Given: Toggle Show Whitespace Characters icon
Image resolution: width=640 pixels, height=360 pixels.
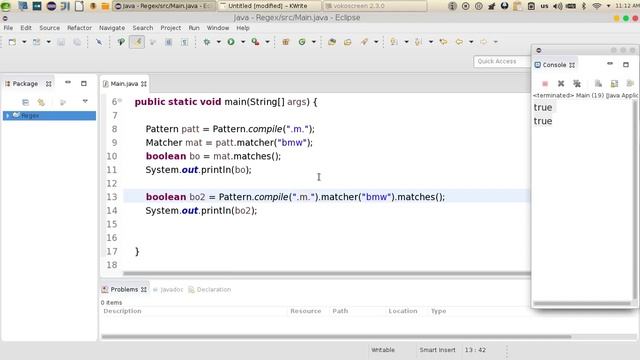Looking at the screenshot, I should tap(184, 42).
